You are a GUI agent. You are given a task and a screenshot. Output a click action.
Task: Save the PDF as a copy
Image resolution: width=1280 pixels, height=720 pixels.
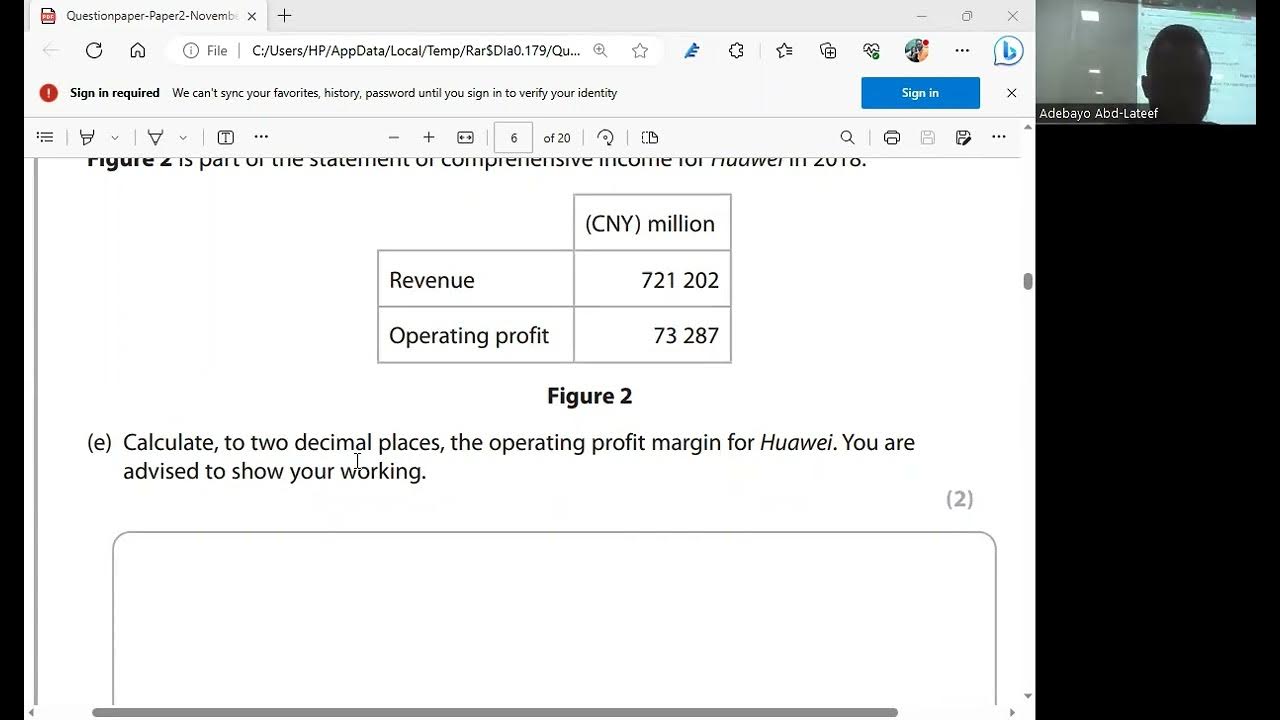(963, 137)
